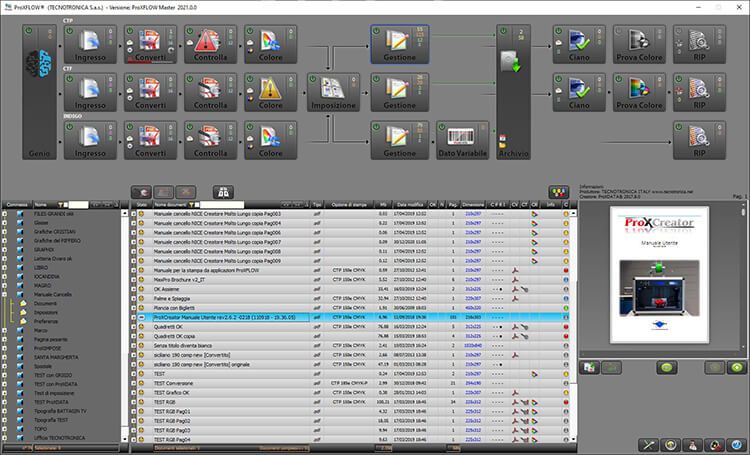This screenshot has width=750, height=455.
Task: Sort by the Data modifica column header
Action: click(409, 205)
